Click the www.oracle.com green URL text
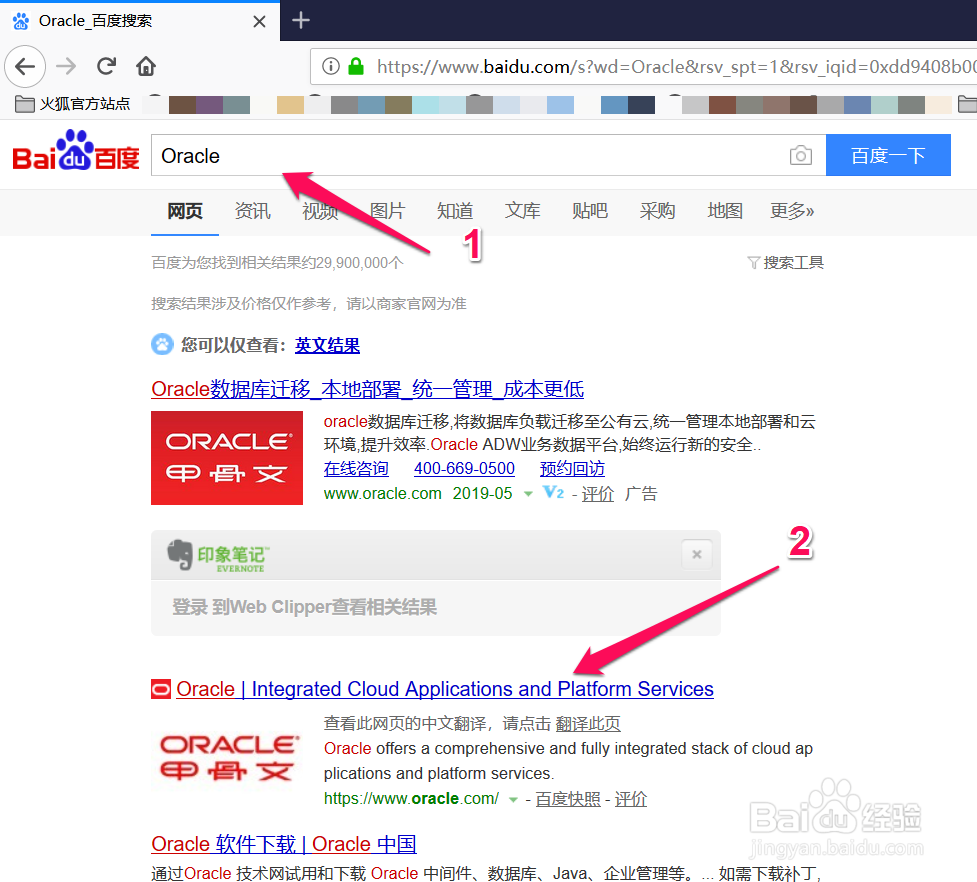Viewport: 977px width, 882px height. tap(383, 494)
